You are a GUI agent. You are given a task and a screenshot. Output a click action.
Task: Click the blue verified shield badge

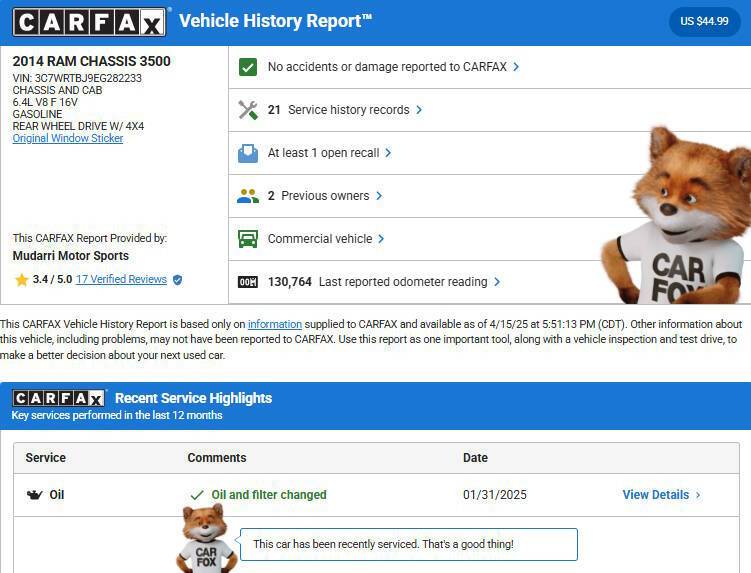[x=177, y=280]
